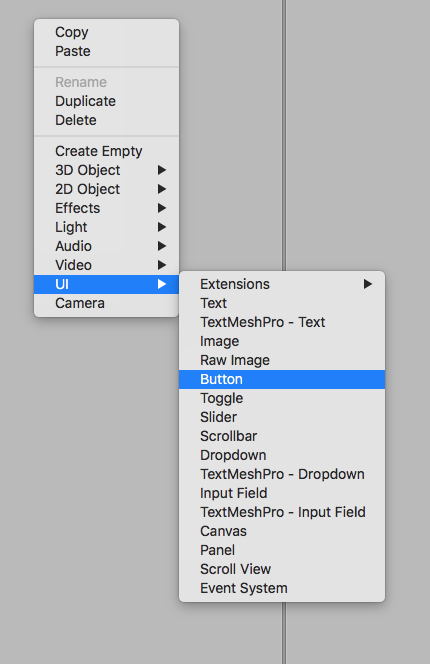The image size is (430, 664).
Task: Open the Video submenu item
Action: click(x=106, y=265)
